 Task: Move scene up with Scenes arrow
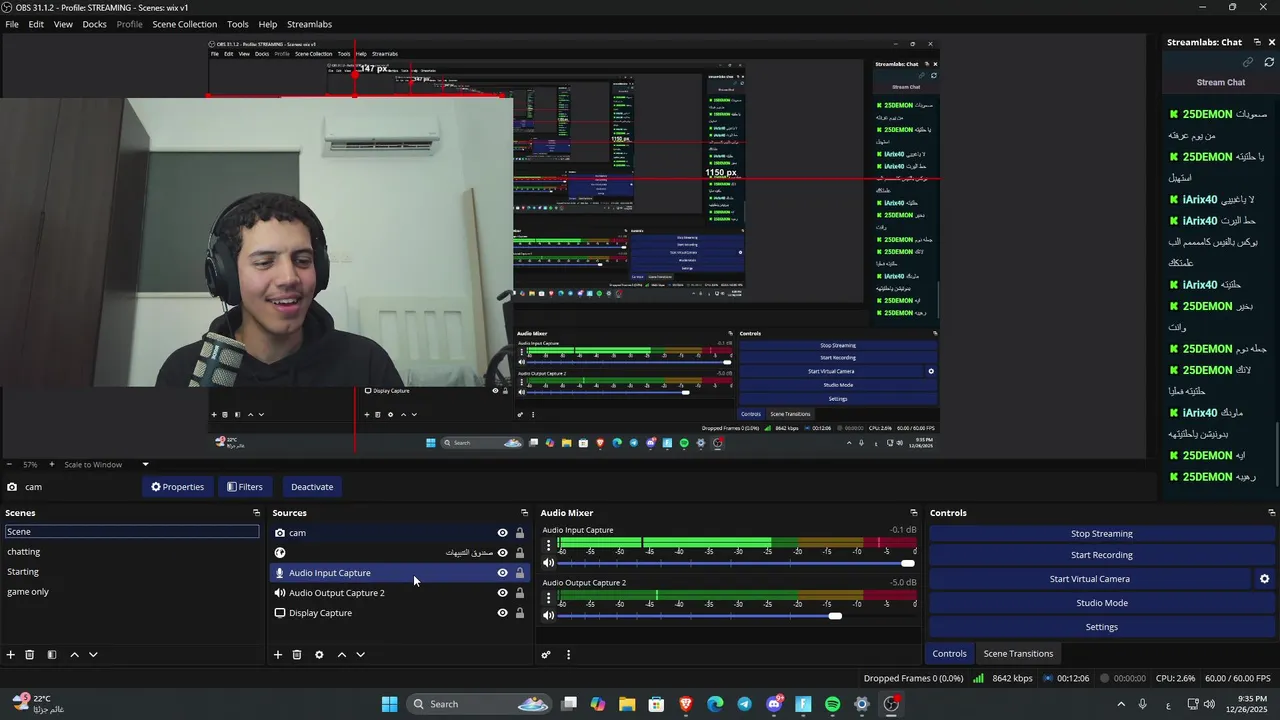[74, 655]
